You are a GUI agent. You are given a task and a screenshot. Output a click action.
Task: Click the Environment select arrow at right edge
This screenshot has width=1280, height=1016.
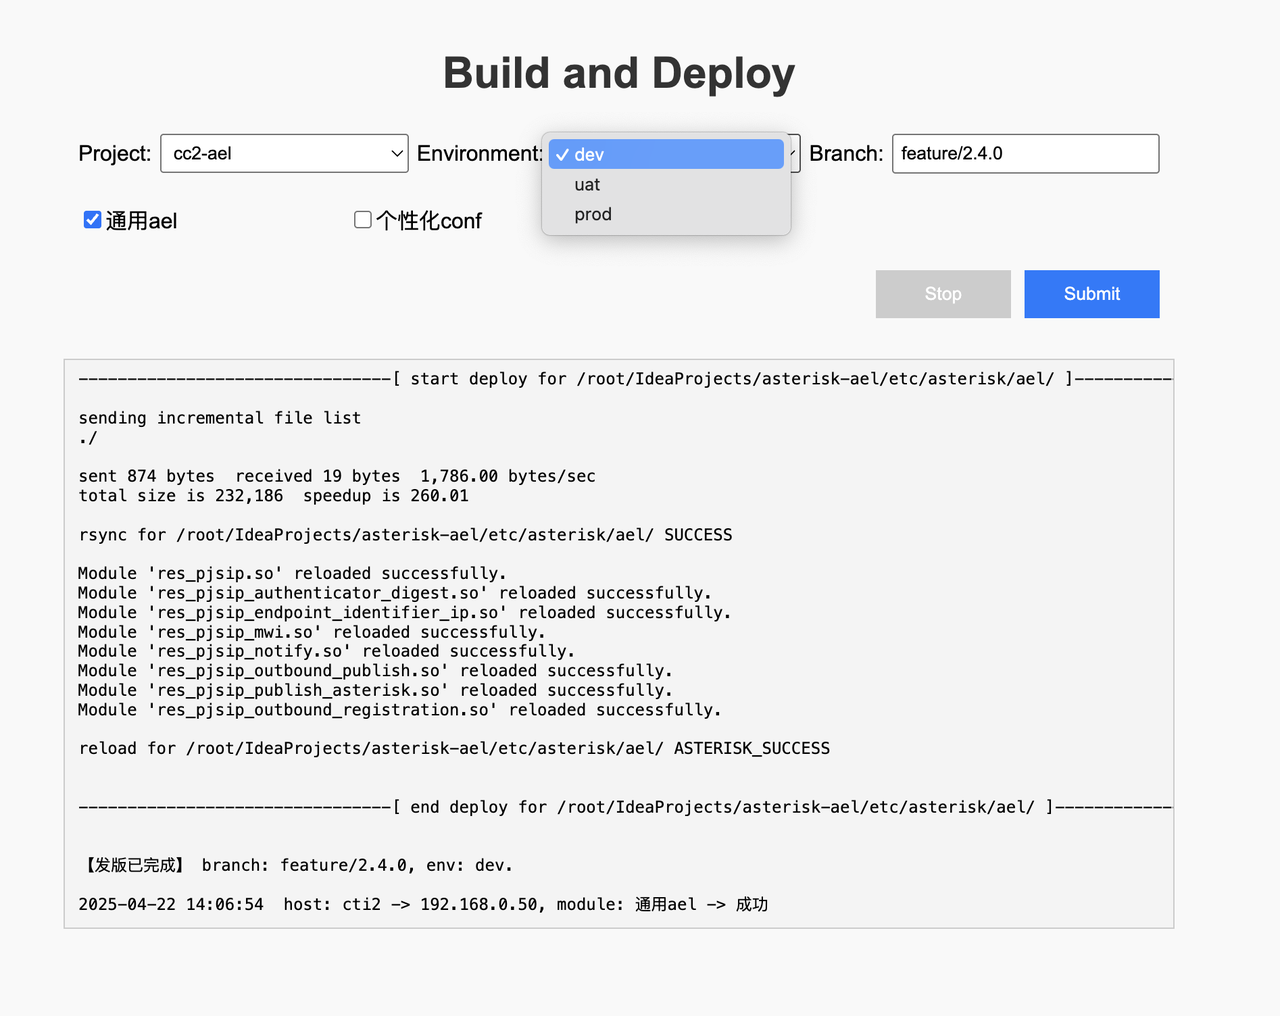795,154
